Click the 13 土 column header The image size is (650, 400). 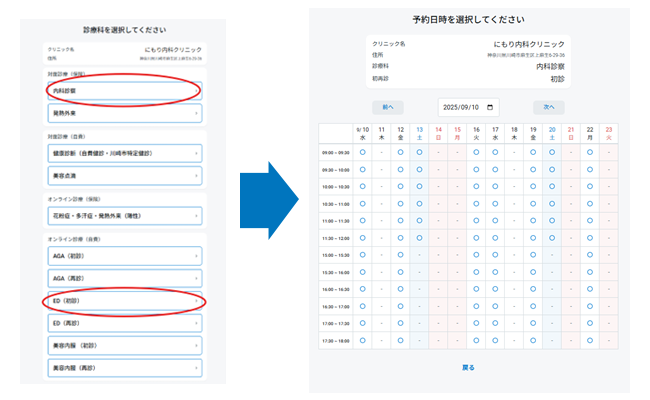[420, 133]
